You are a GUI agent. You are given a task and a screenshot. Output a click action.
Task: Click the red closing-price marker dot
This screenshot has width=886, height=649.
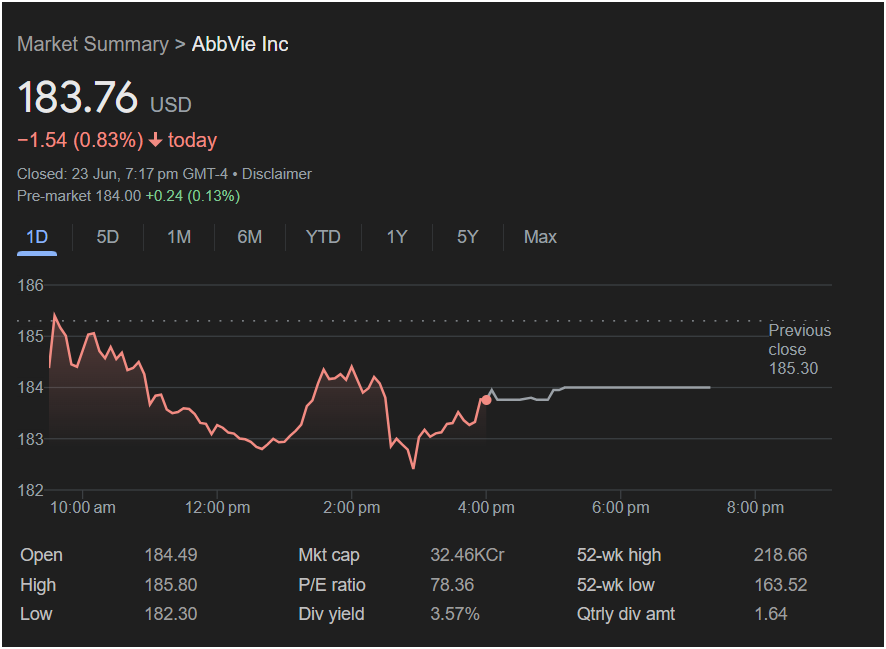coord(486,400)
